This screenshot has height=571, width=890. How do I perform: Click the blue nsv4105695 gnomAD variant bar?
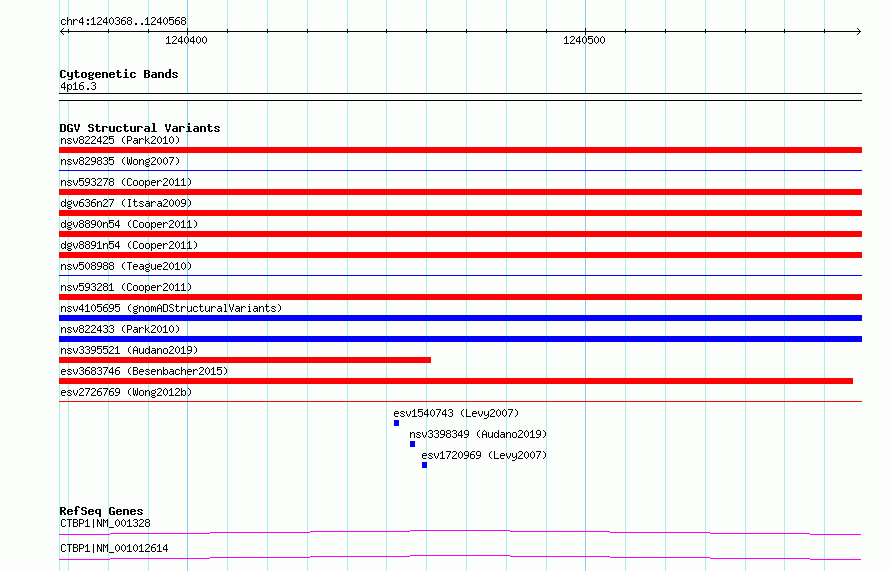[x=460, y=318]
